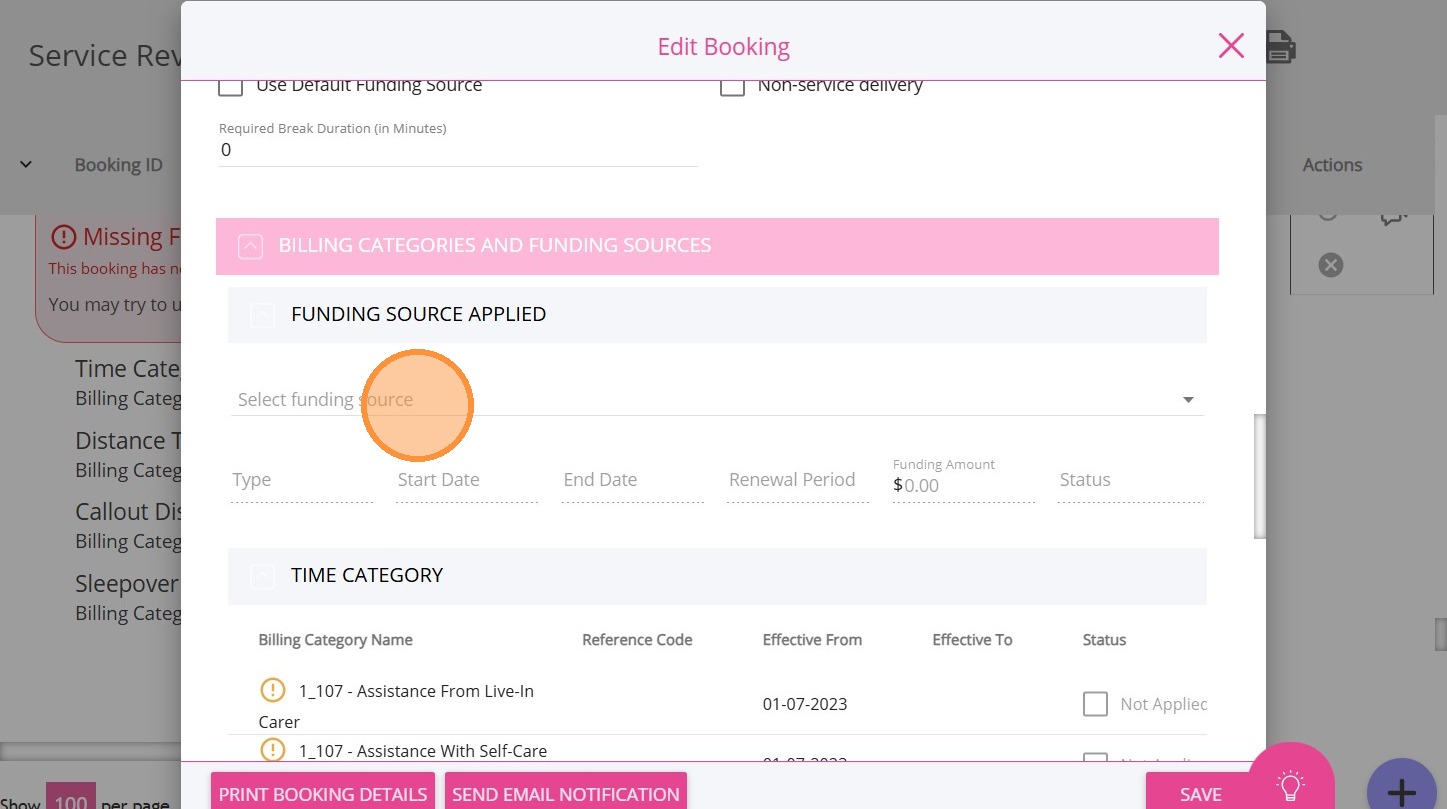Collapse the Funding Source Applied section
1447x809 pixels.
tap(261, 315)
